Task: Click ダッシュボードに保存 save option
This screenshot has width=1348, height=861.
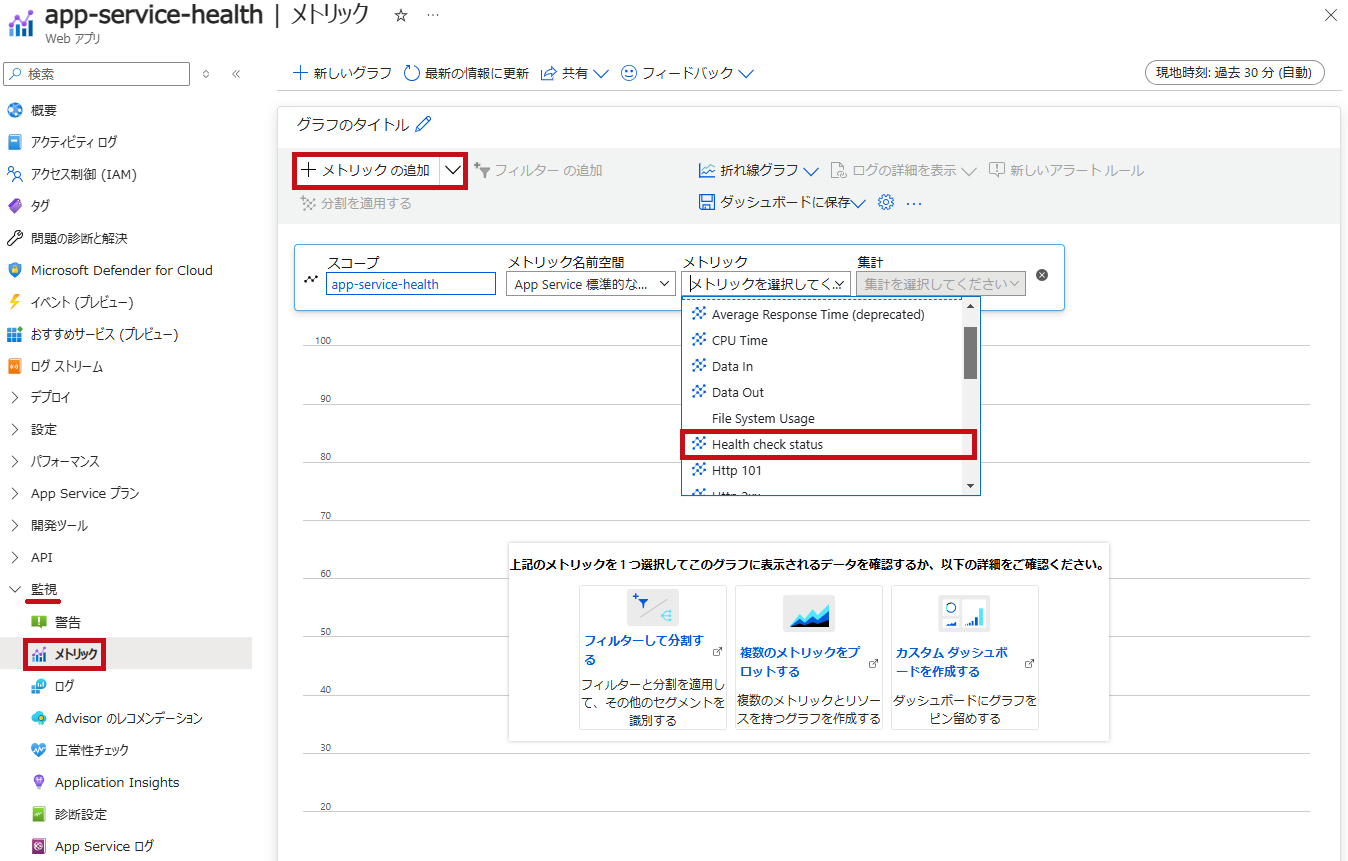Action: 782,202
